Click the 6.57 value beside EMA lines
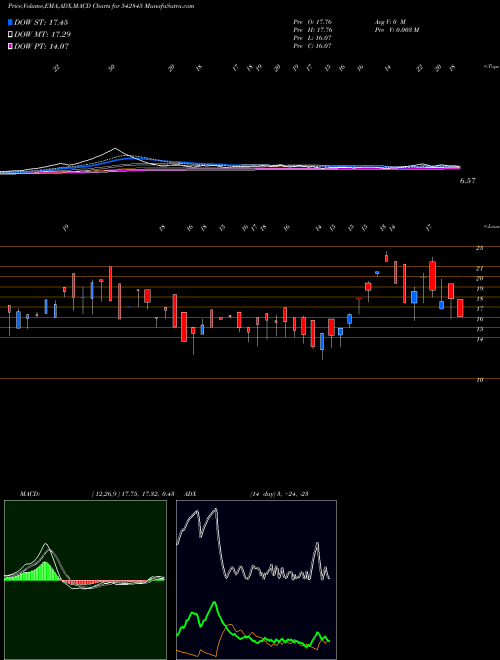Image resolution: width=500 pixels, height=660 pixels. (468, 181)
